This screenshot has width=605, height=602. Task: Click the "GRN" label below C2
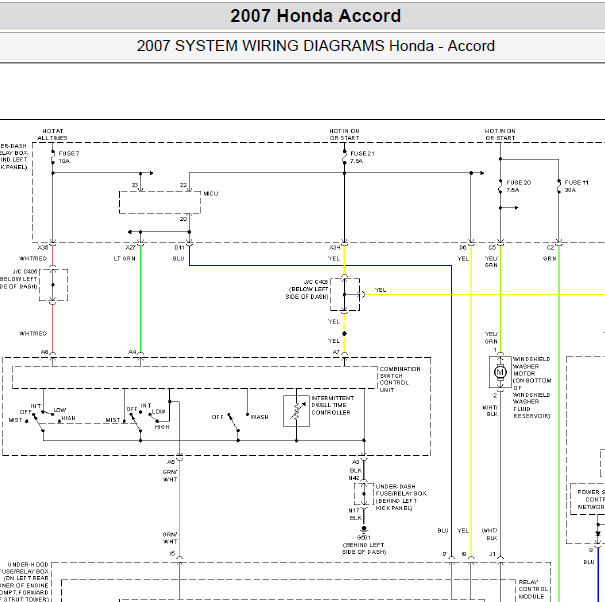pyautogui.click(x=549, y=259)
